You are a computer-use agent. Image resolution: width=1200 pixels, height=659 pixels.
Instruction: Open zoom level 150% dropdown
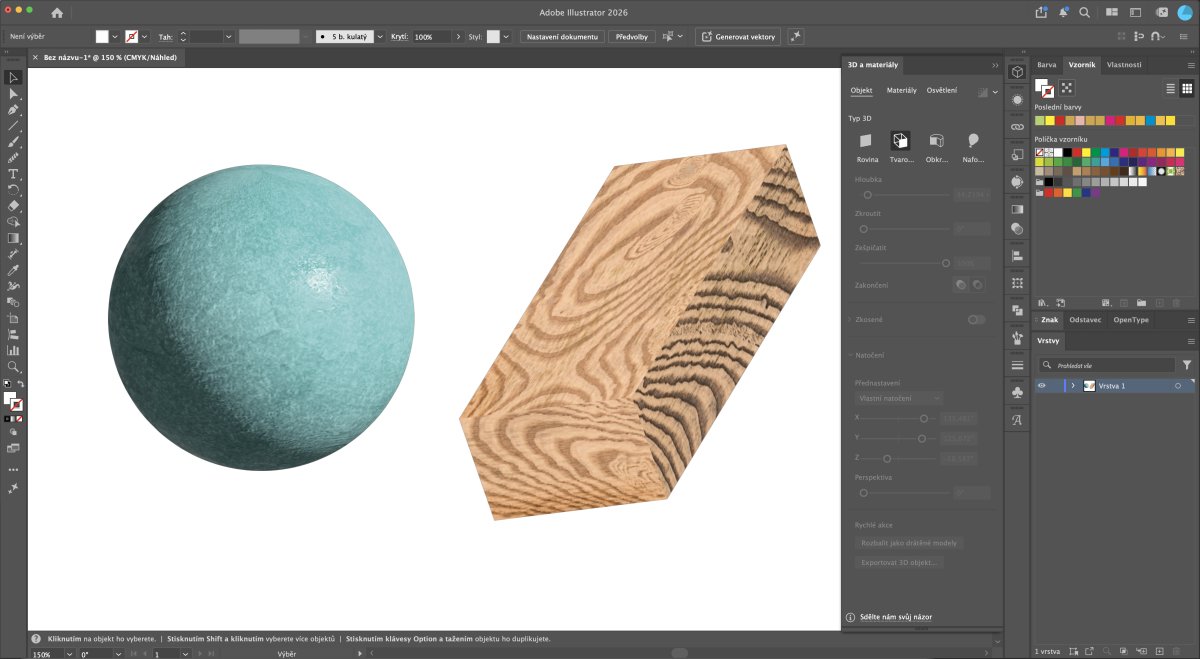tap(72, 653)
